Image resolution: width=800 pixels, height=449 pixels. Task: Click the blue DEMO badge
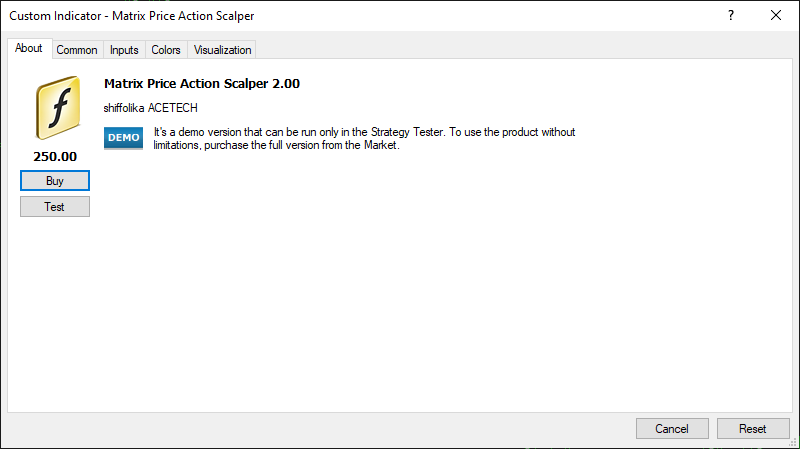click(x=123, y=138)
